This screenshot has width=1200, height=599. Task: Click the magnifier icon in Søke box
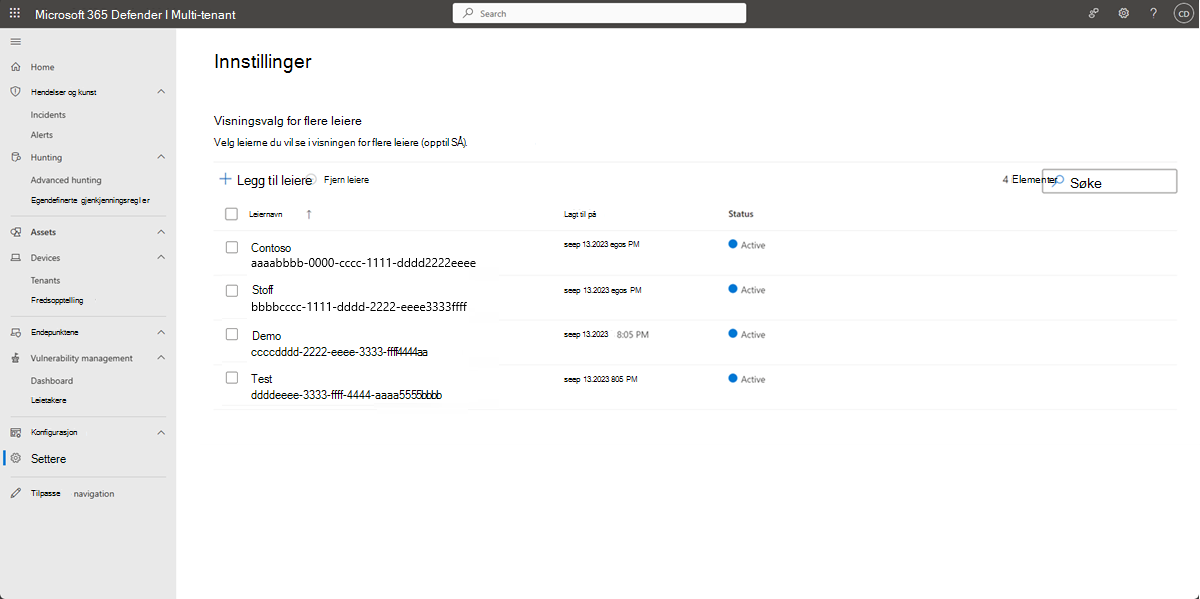point(1058,182)
